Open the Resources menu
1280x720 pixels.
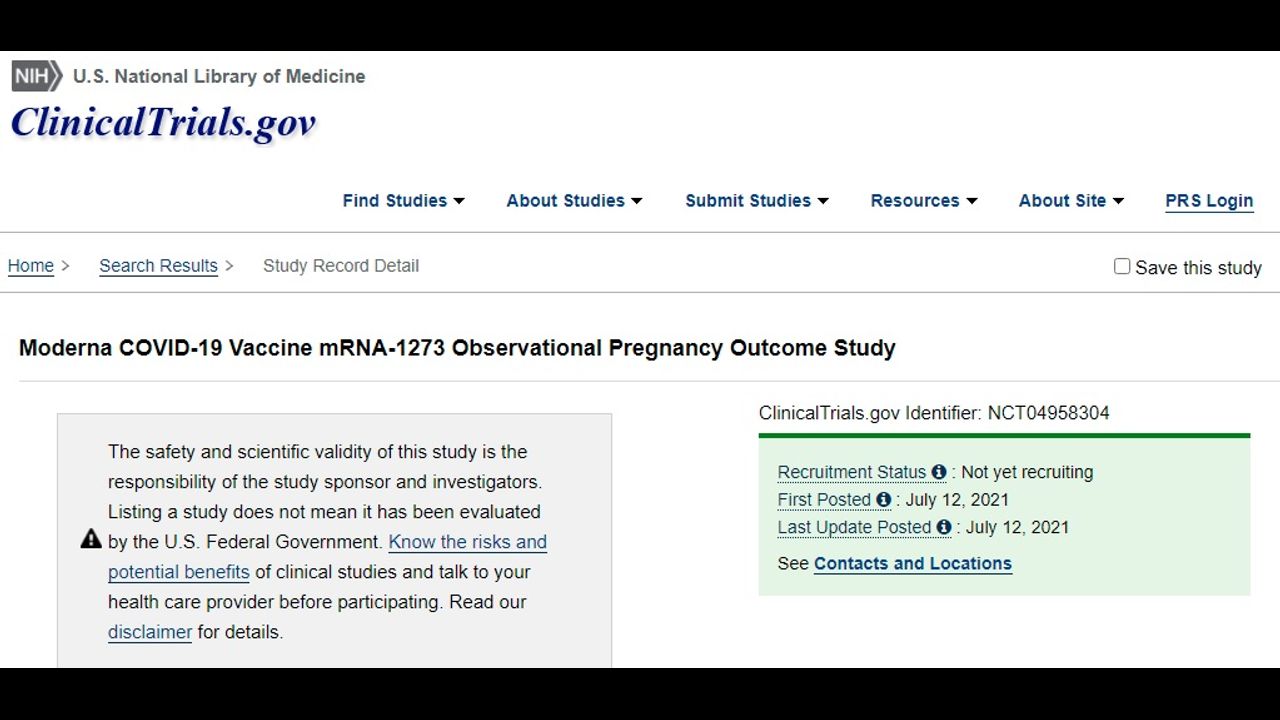coord(923,201)
